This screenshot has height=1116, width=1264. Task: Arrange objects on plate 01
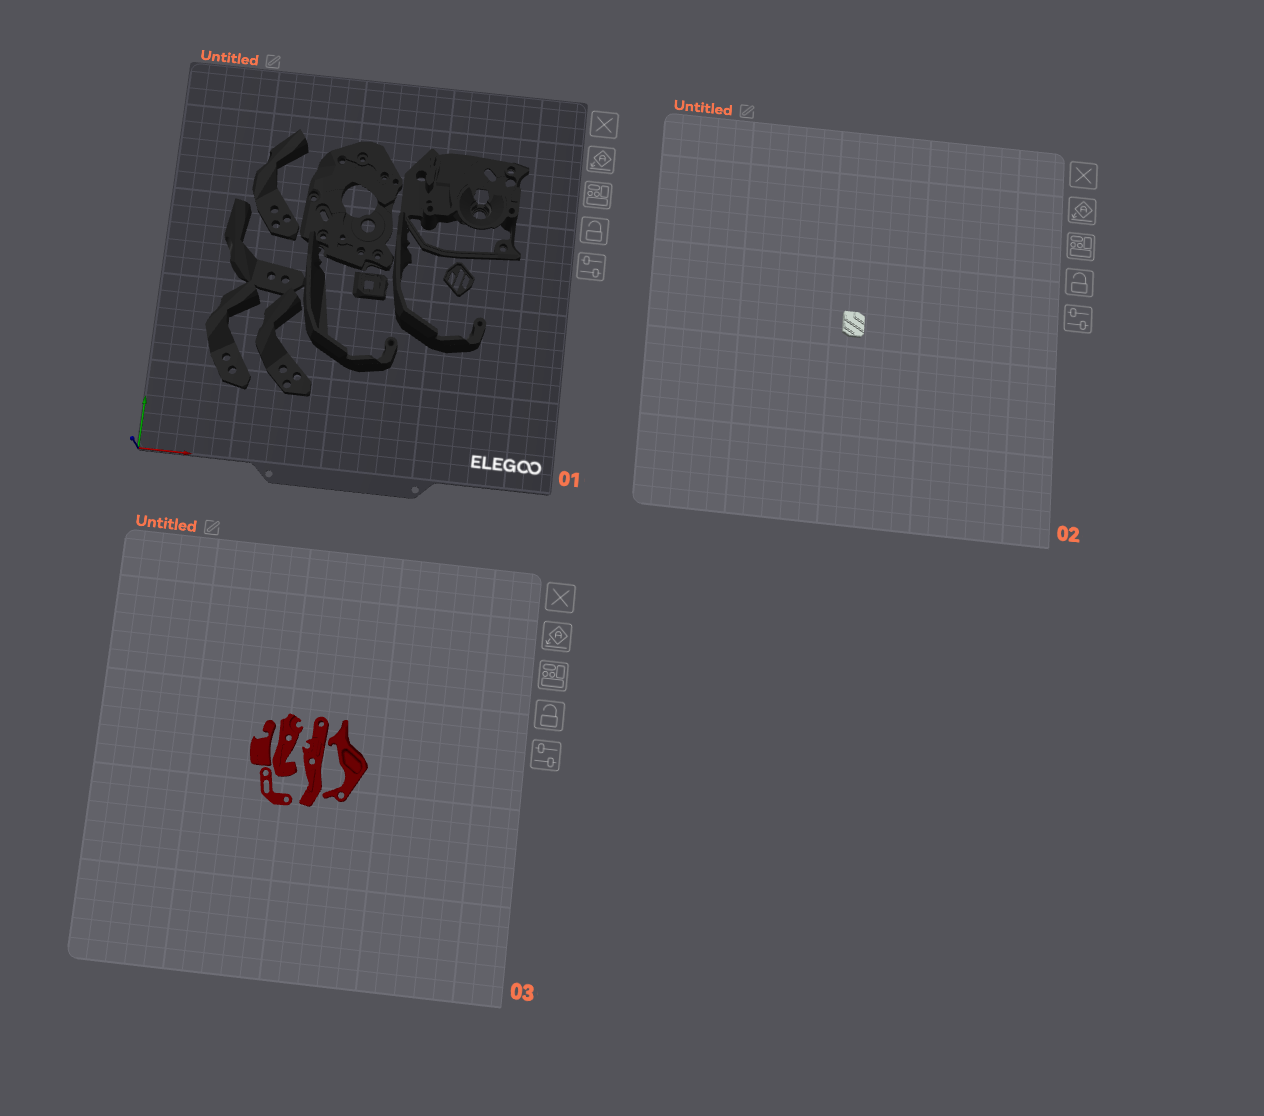[x=598, y=195]
